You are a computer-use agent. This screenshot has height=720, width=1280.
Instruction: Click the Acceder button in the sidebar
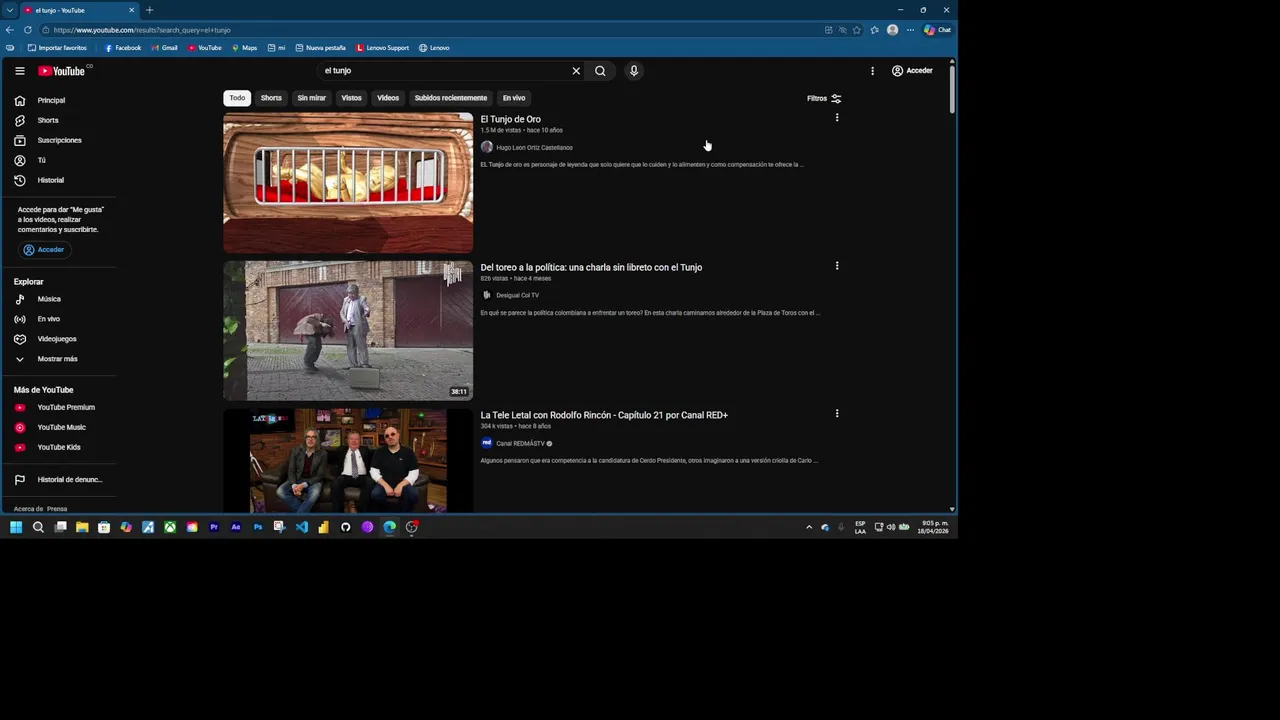44,250
